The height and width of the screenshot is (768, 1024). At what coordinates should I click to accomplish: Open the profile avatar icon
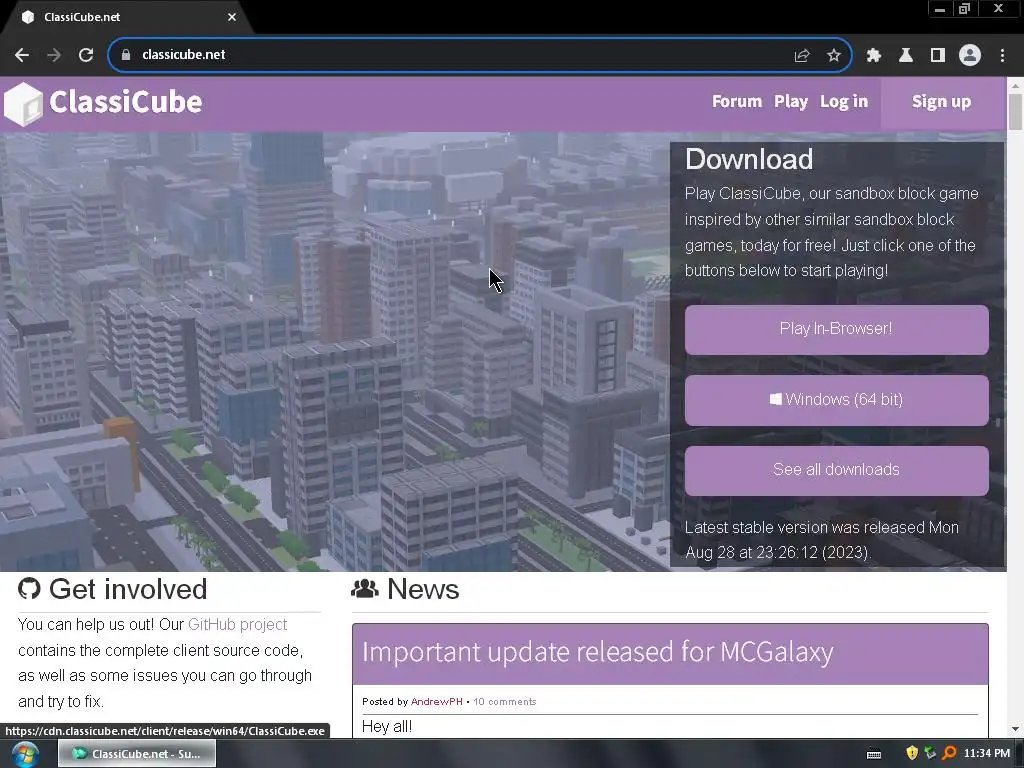point(970,56)
